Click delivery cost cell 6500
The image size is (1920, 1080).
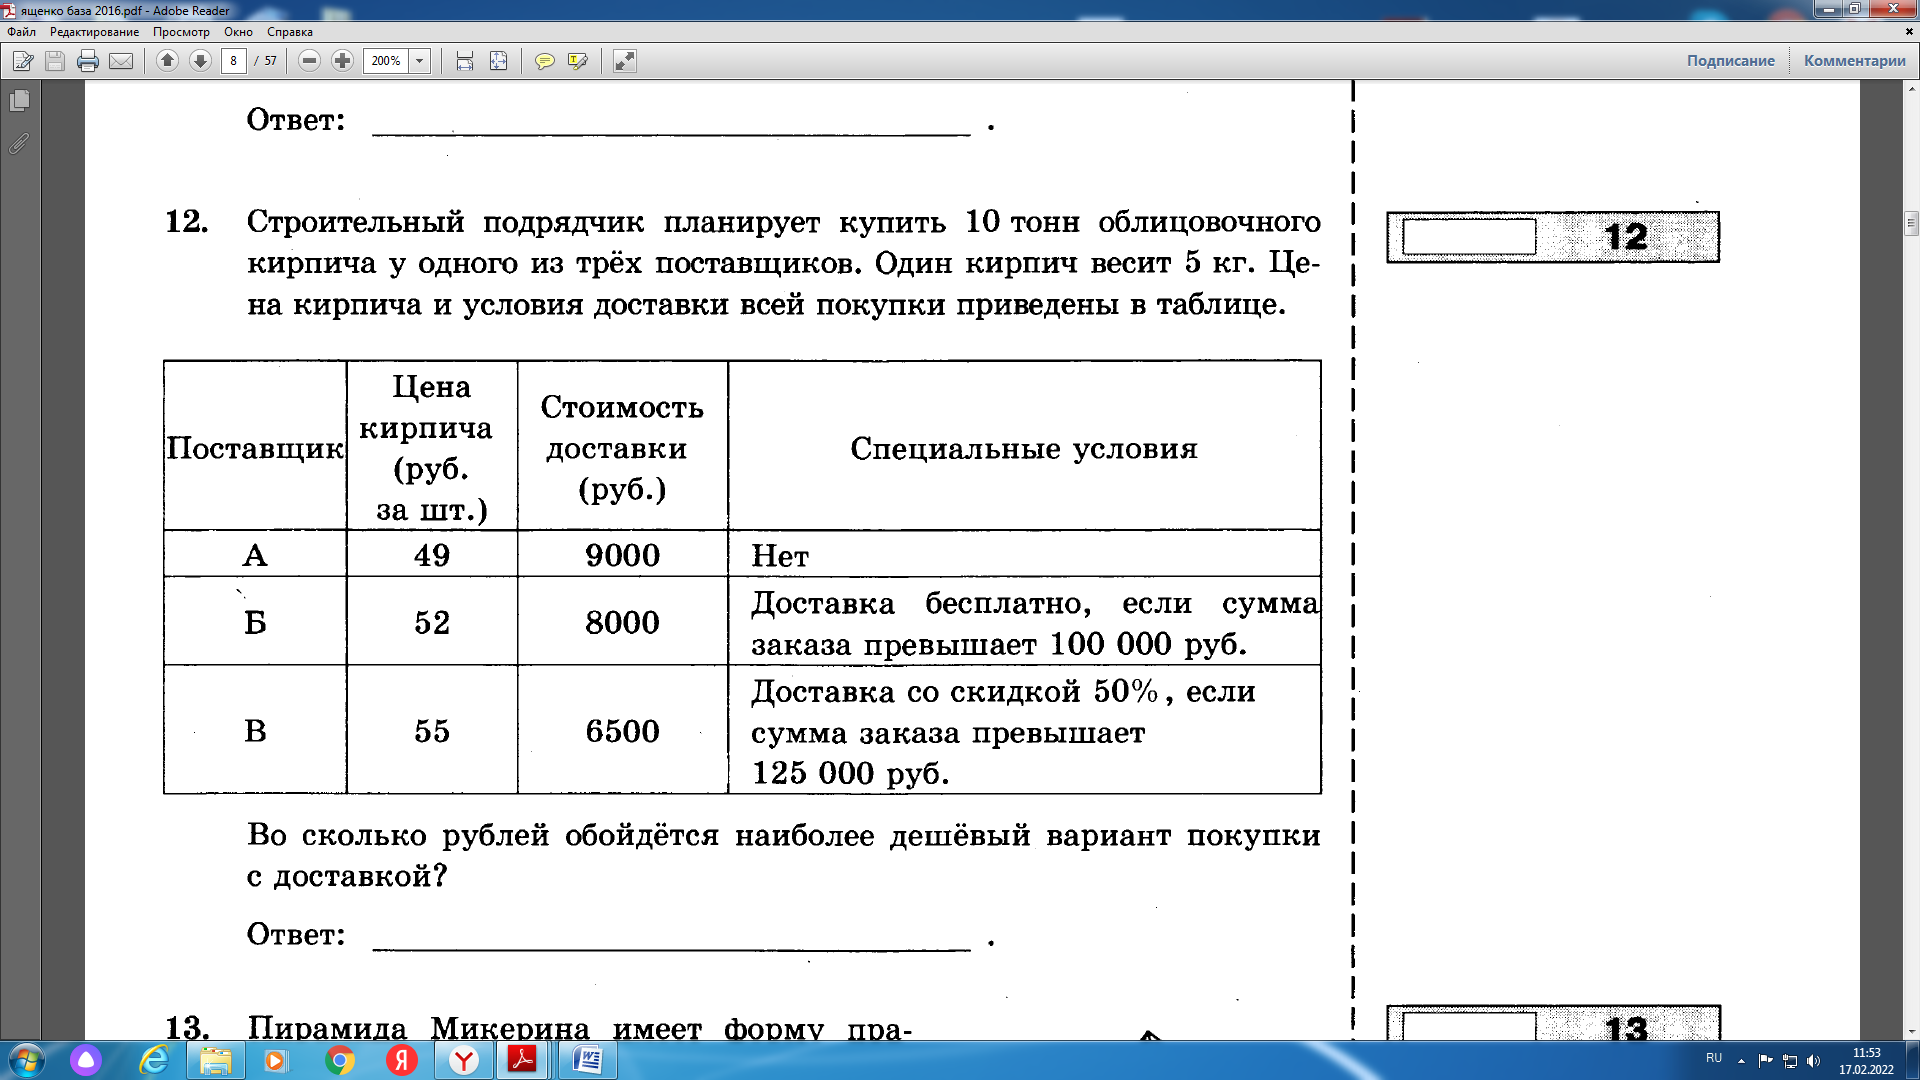click(622, 731)
